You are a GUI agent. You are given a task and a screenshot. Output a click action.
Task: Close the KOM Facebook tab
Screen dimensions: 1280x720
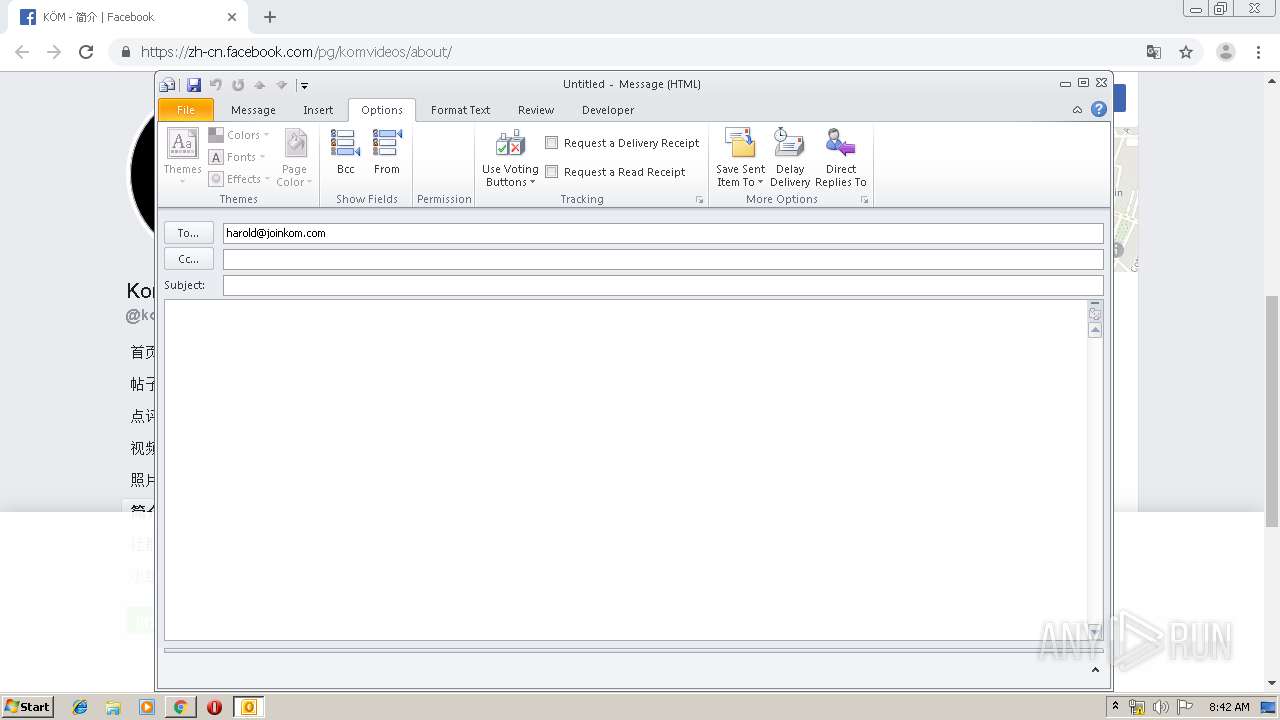point(232,17)
